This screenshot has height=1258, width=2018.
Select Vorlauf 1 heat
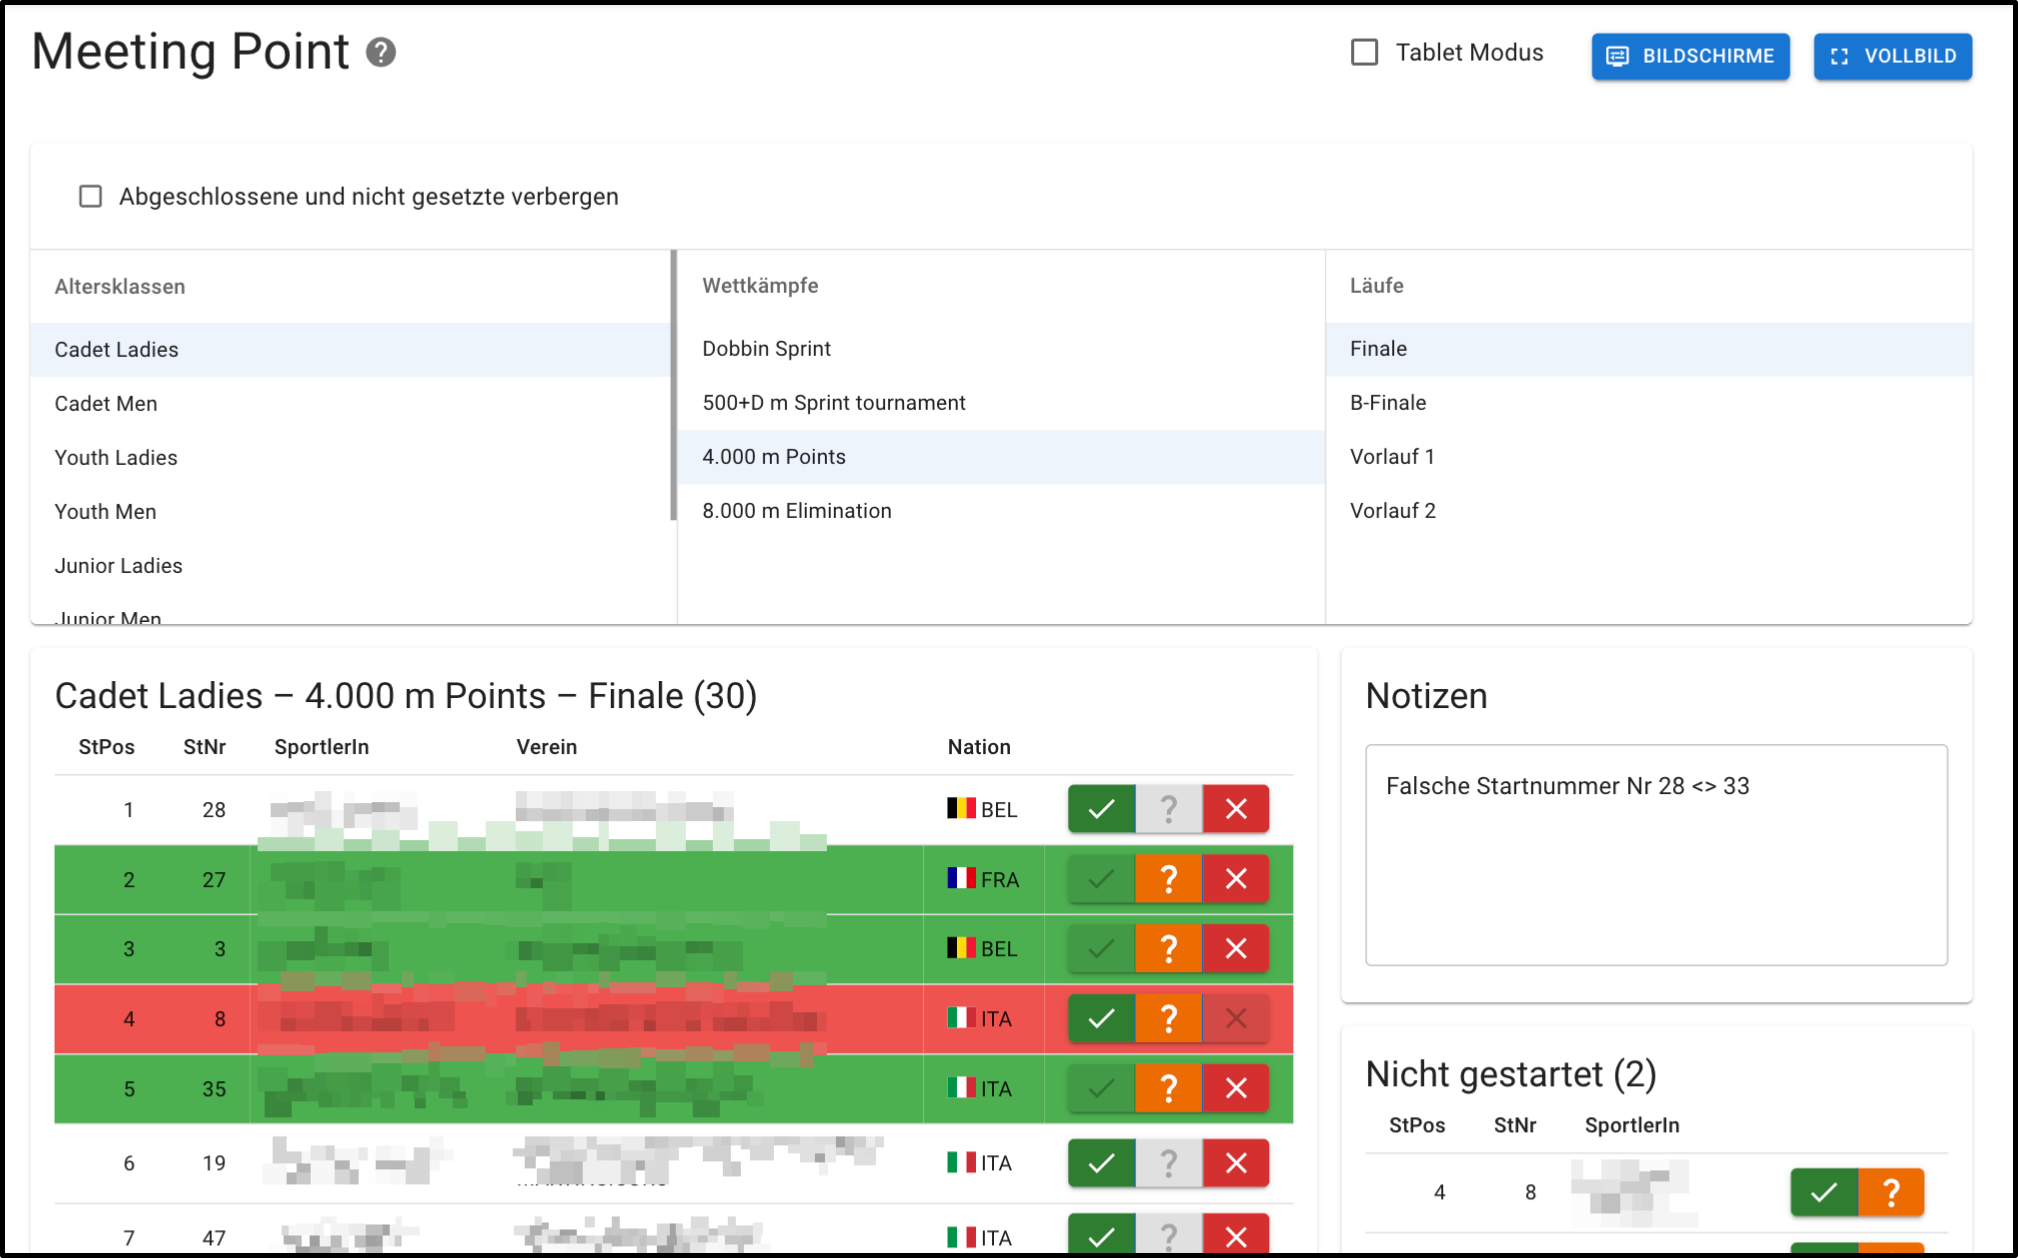(x=1649, y=456)
